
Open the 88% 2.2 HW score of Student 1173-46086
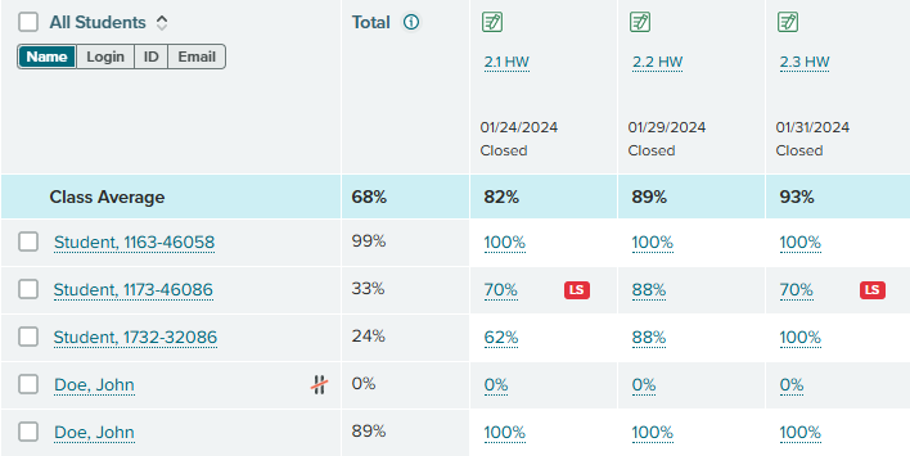(649, 289)
